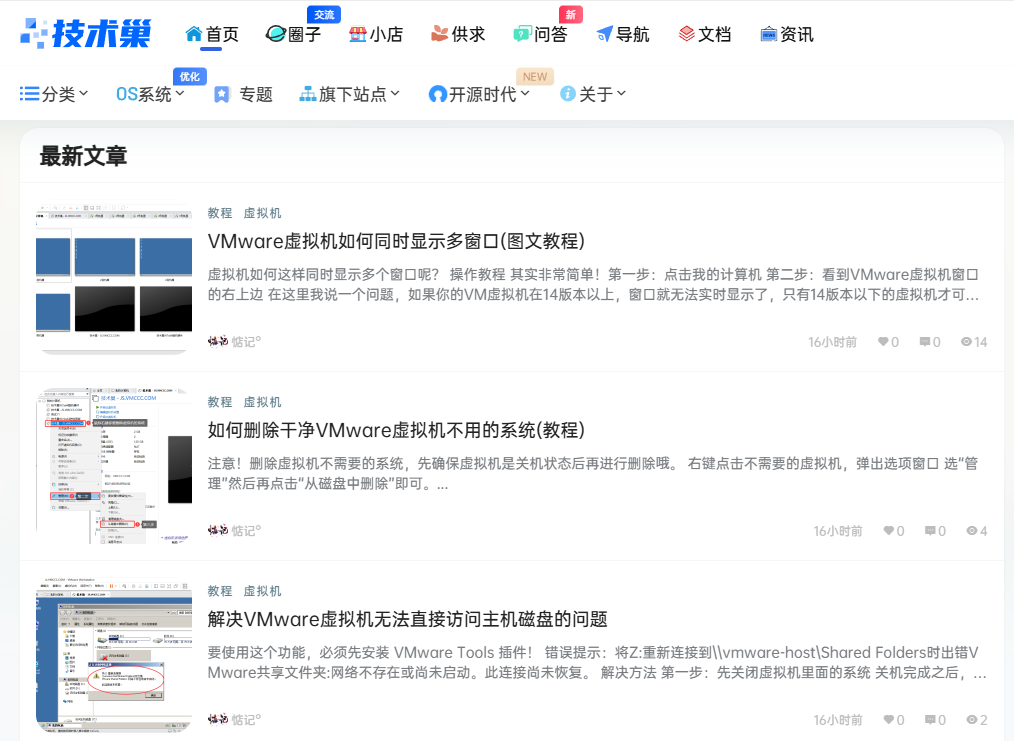Click 教程 tag on the 多窗口 article
This screenshot has width=1014, height=741.
220,213
